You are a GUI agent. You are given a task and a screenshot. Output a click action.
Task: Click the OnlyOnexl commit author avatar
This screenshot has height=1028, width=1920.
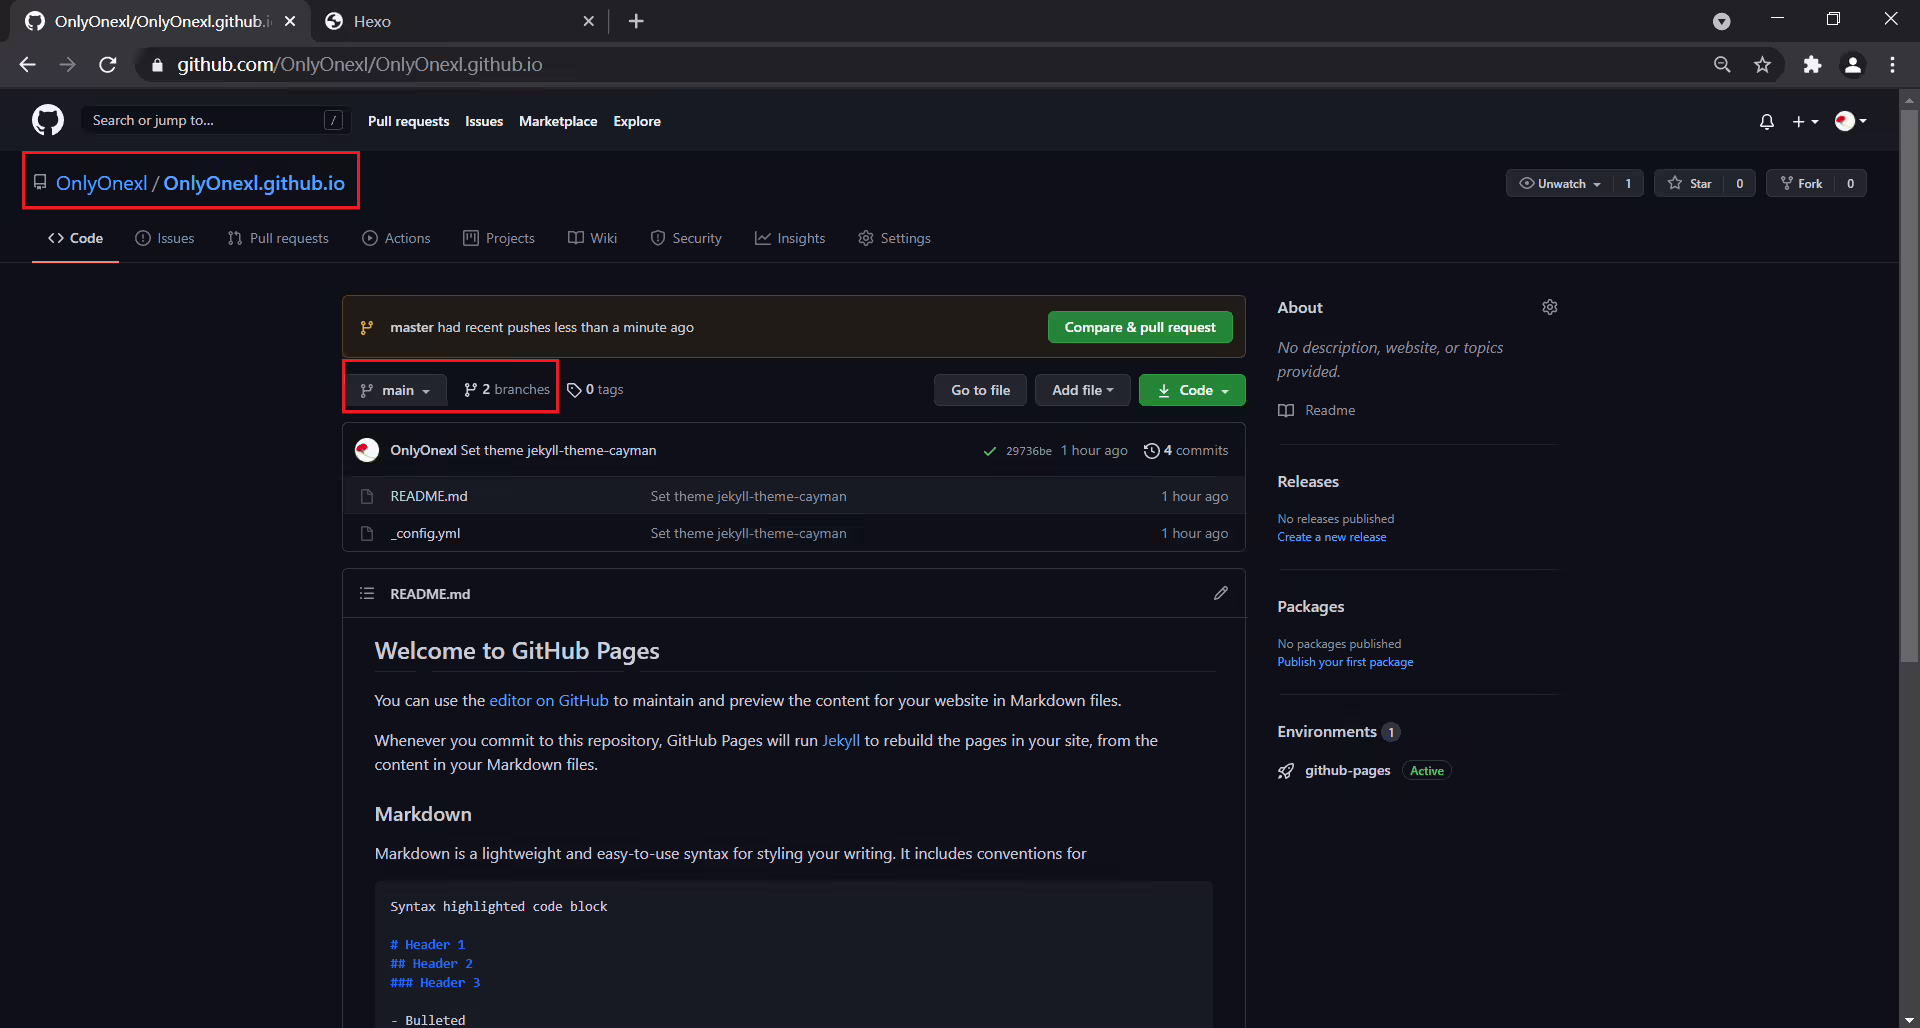click(x=367, y=450)
